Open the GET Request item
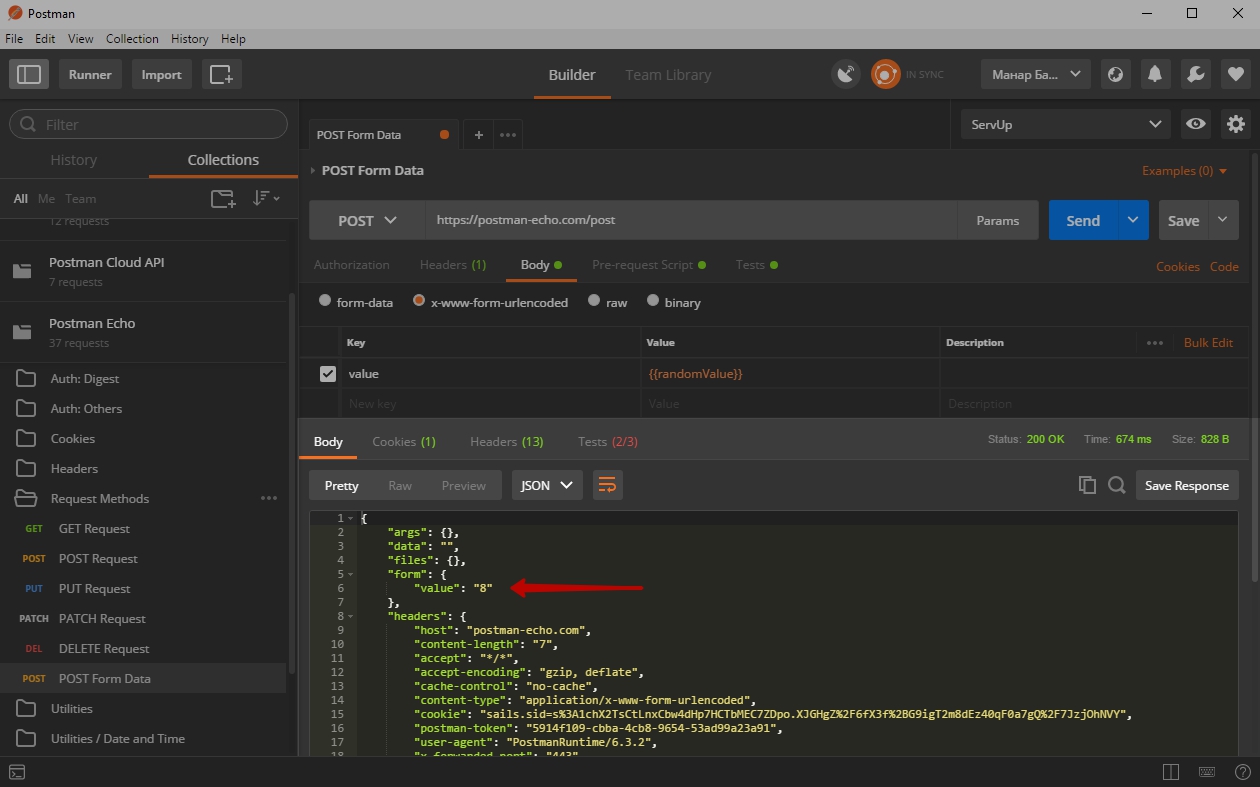Viewport: 1260px width, 787px height. [144, 528]
